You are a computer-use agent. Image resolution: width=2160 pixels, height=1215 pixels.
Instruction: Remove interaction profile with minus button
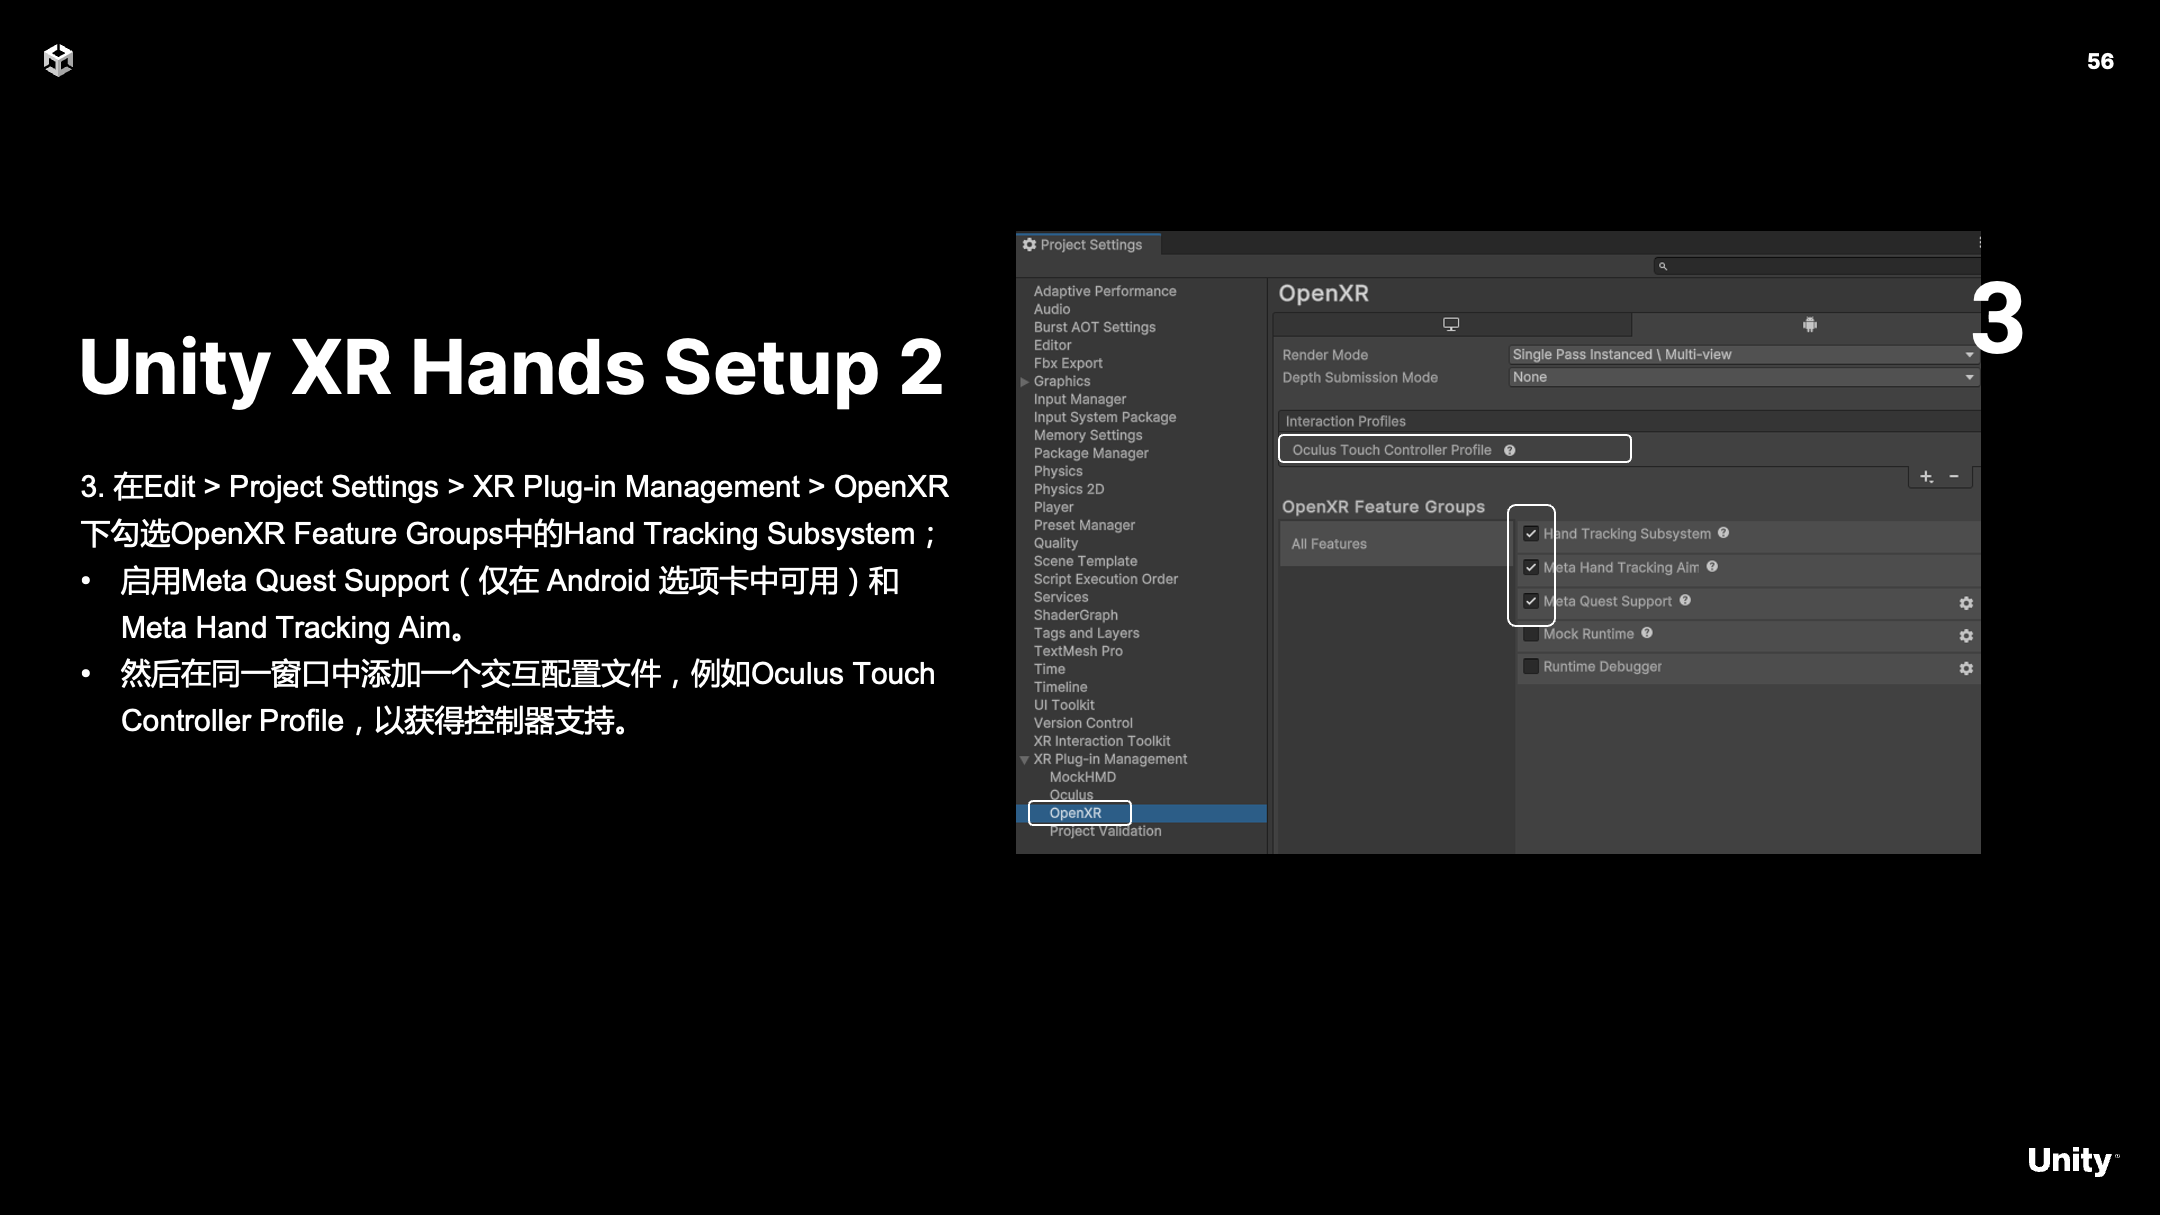(x=1954, y=477)
